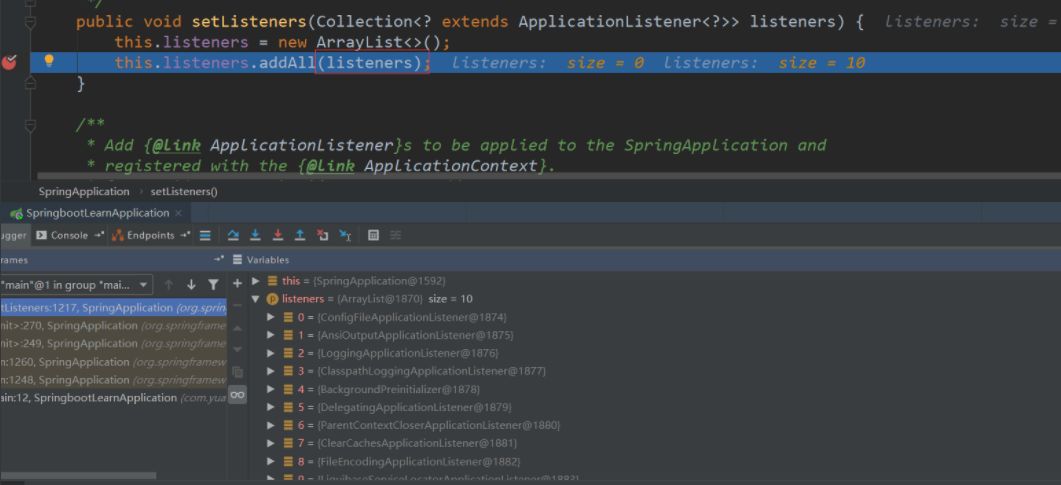This screenshot has height=485, width=1061.
Task: Click ApplicationListener in the @link Javadoc
Action: click(x=301, y=145)
